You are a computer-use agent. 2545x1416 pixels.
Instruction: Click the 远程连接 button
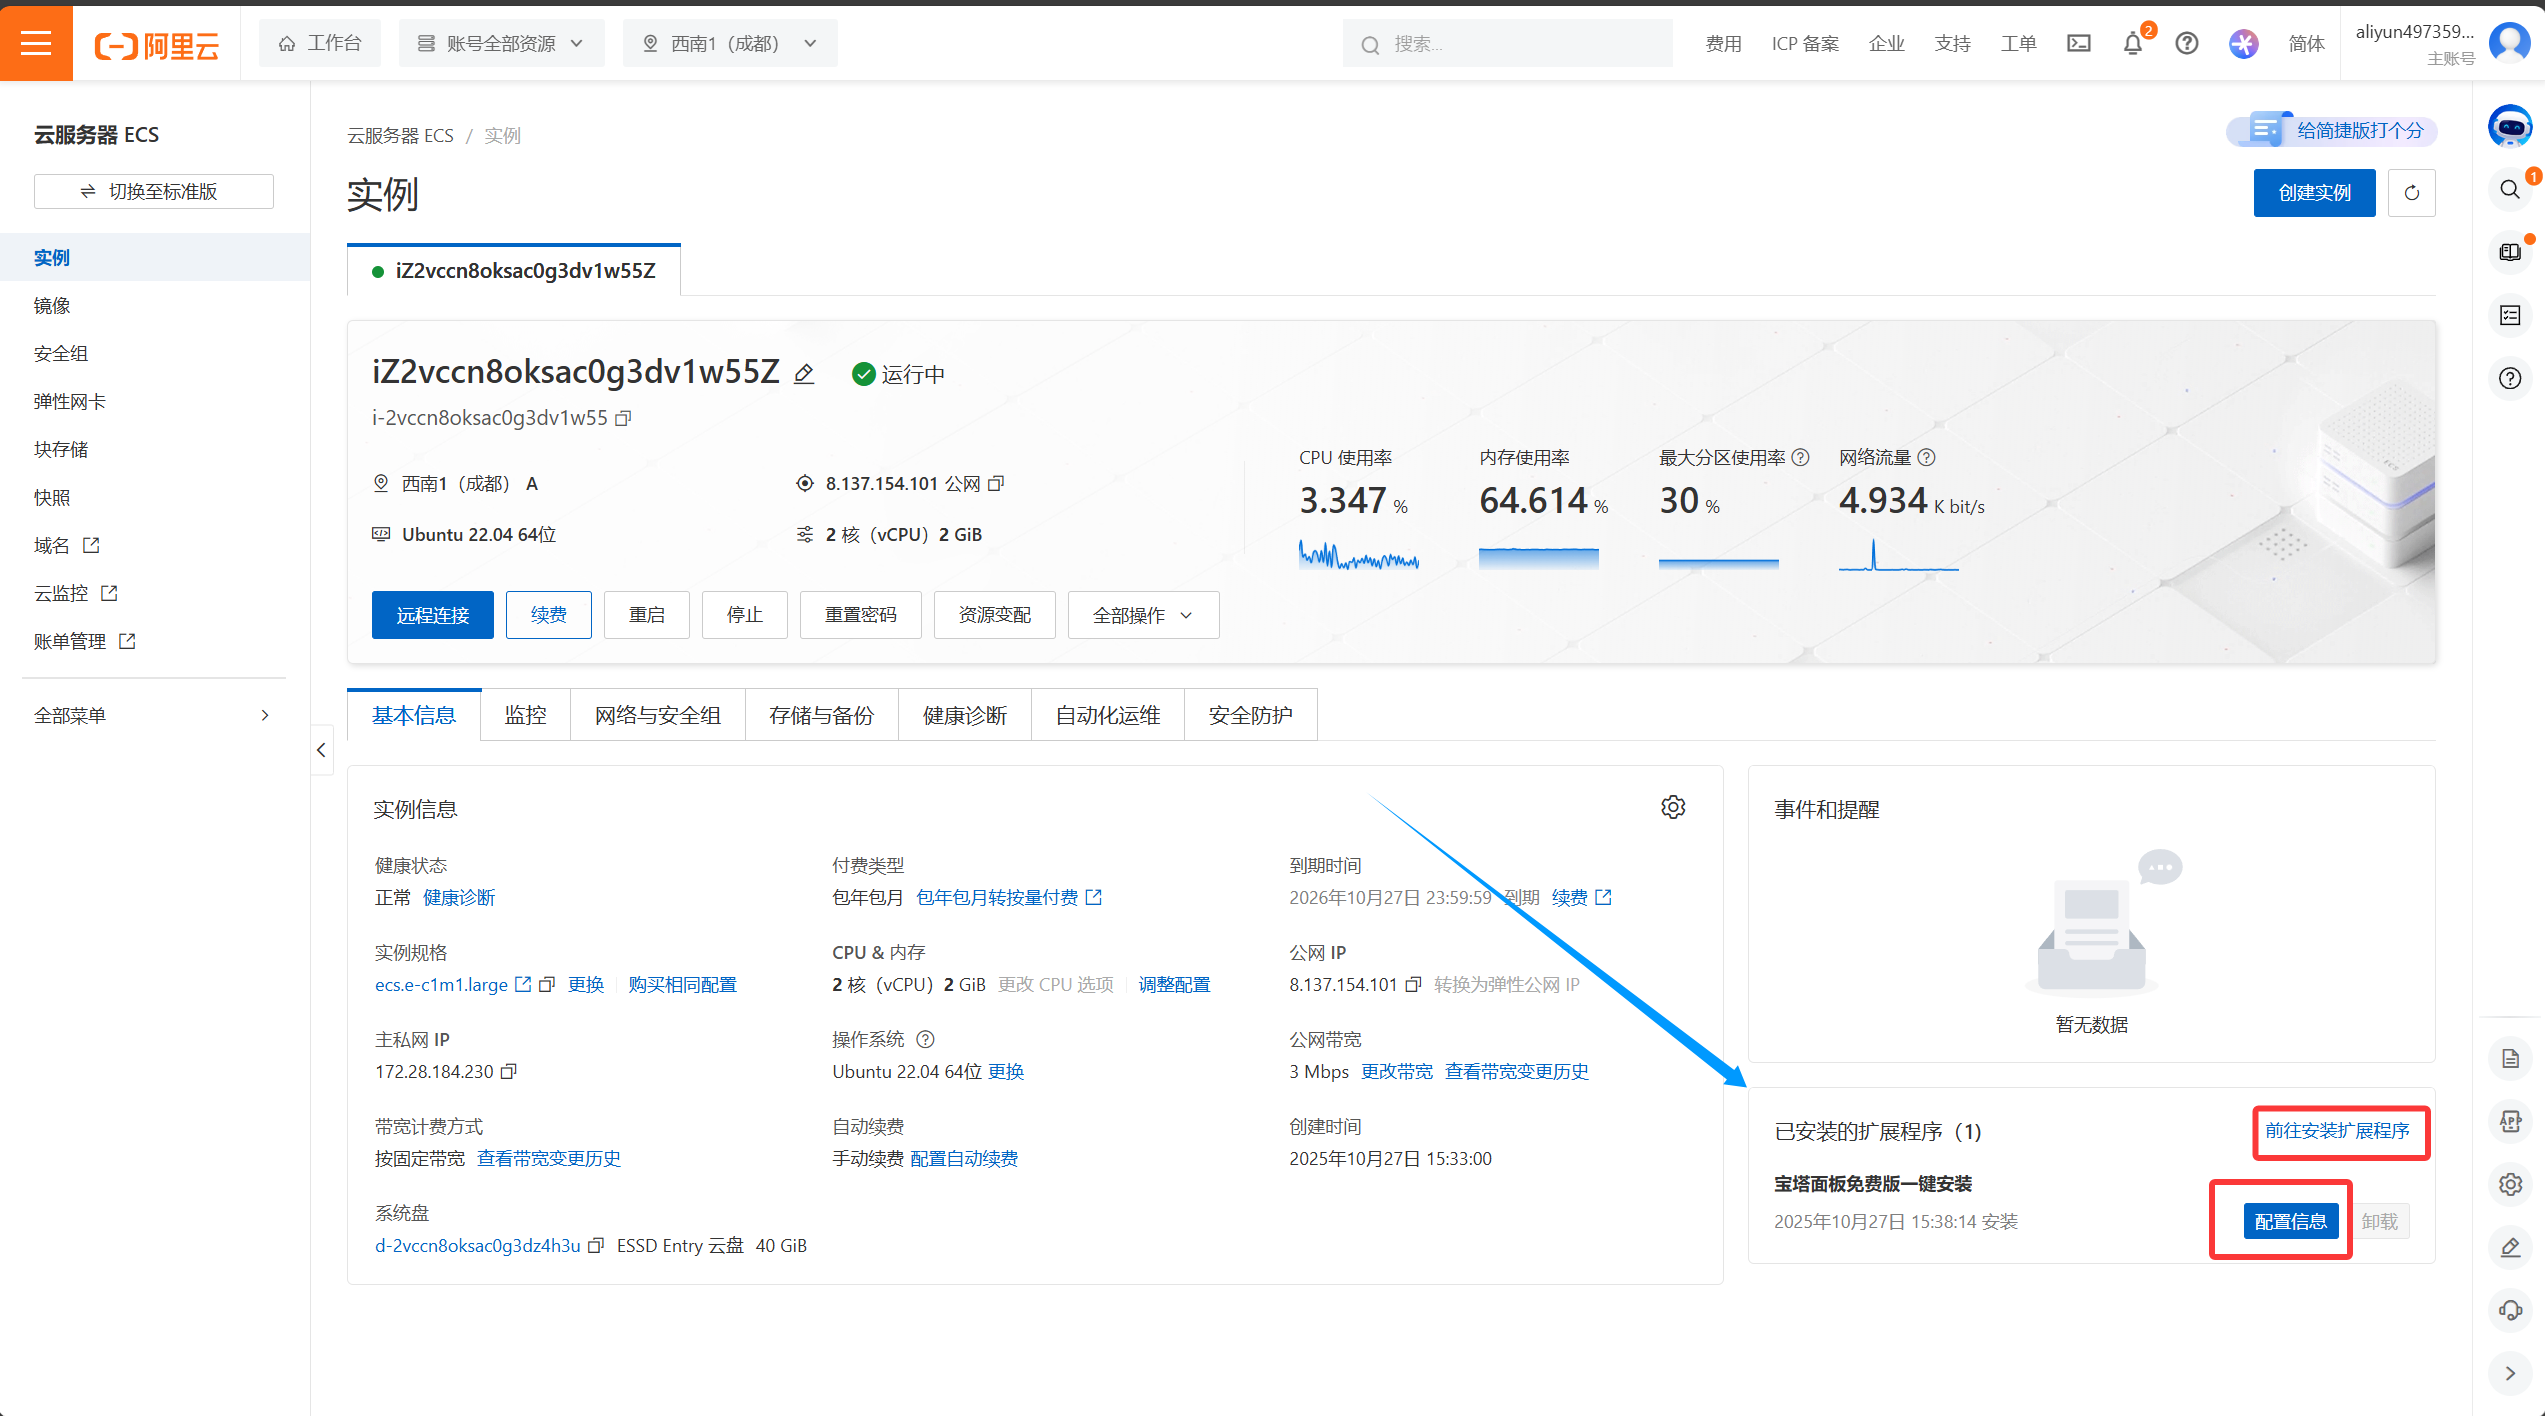[x=432, y=615]
